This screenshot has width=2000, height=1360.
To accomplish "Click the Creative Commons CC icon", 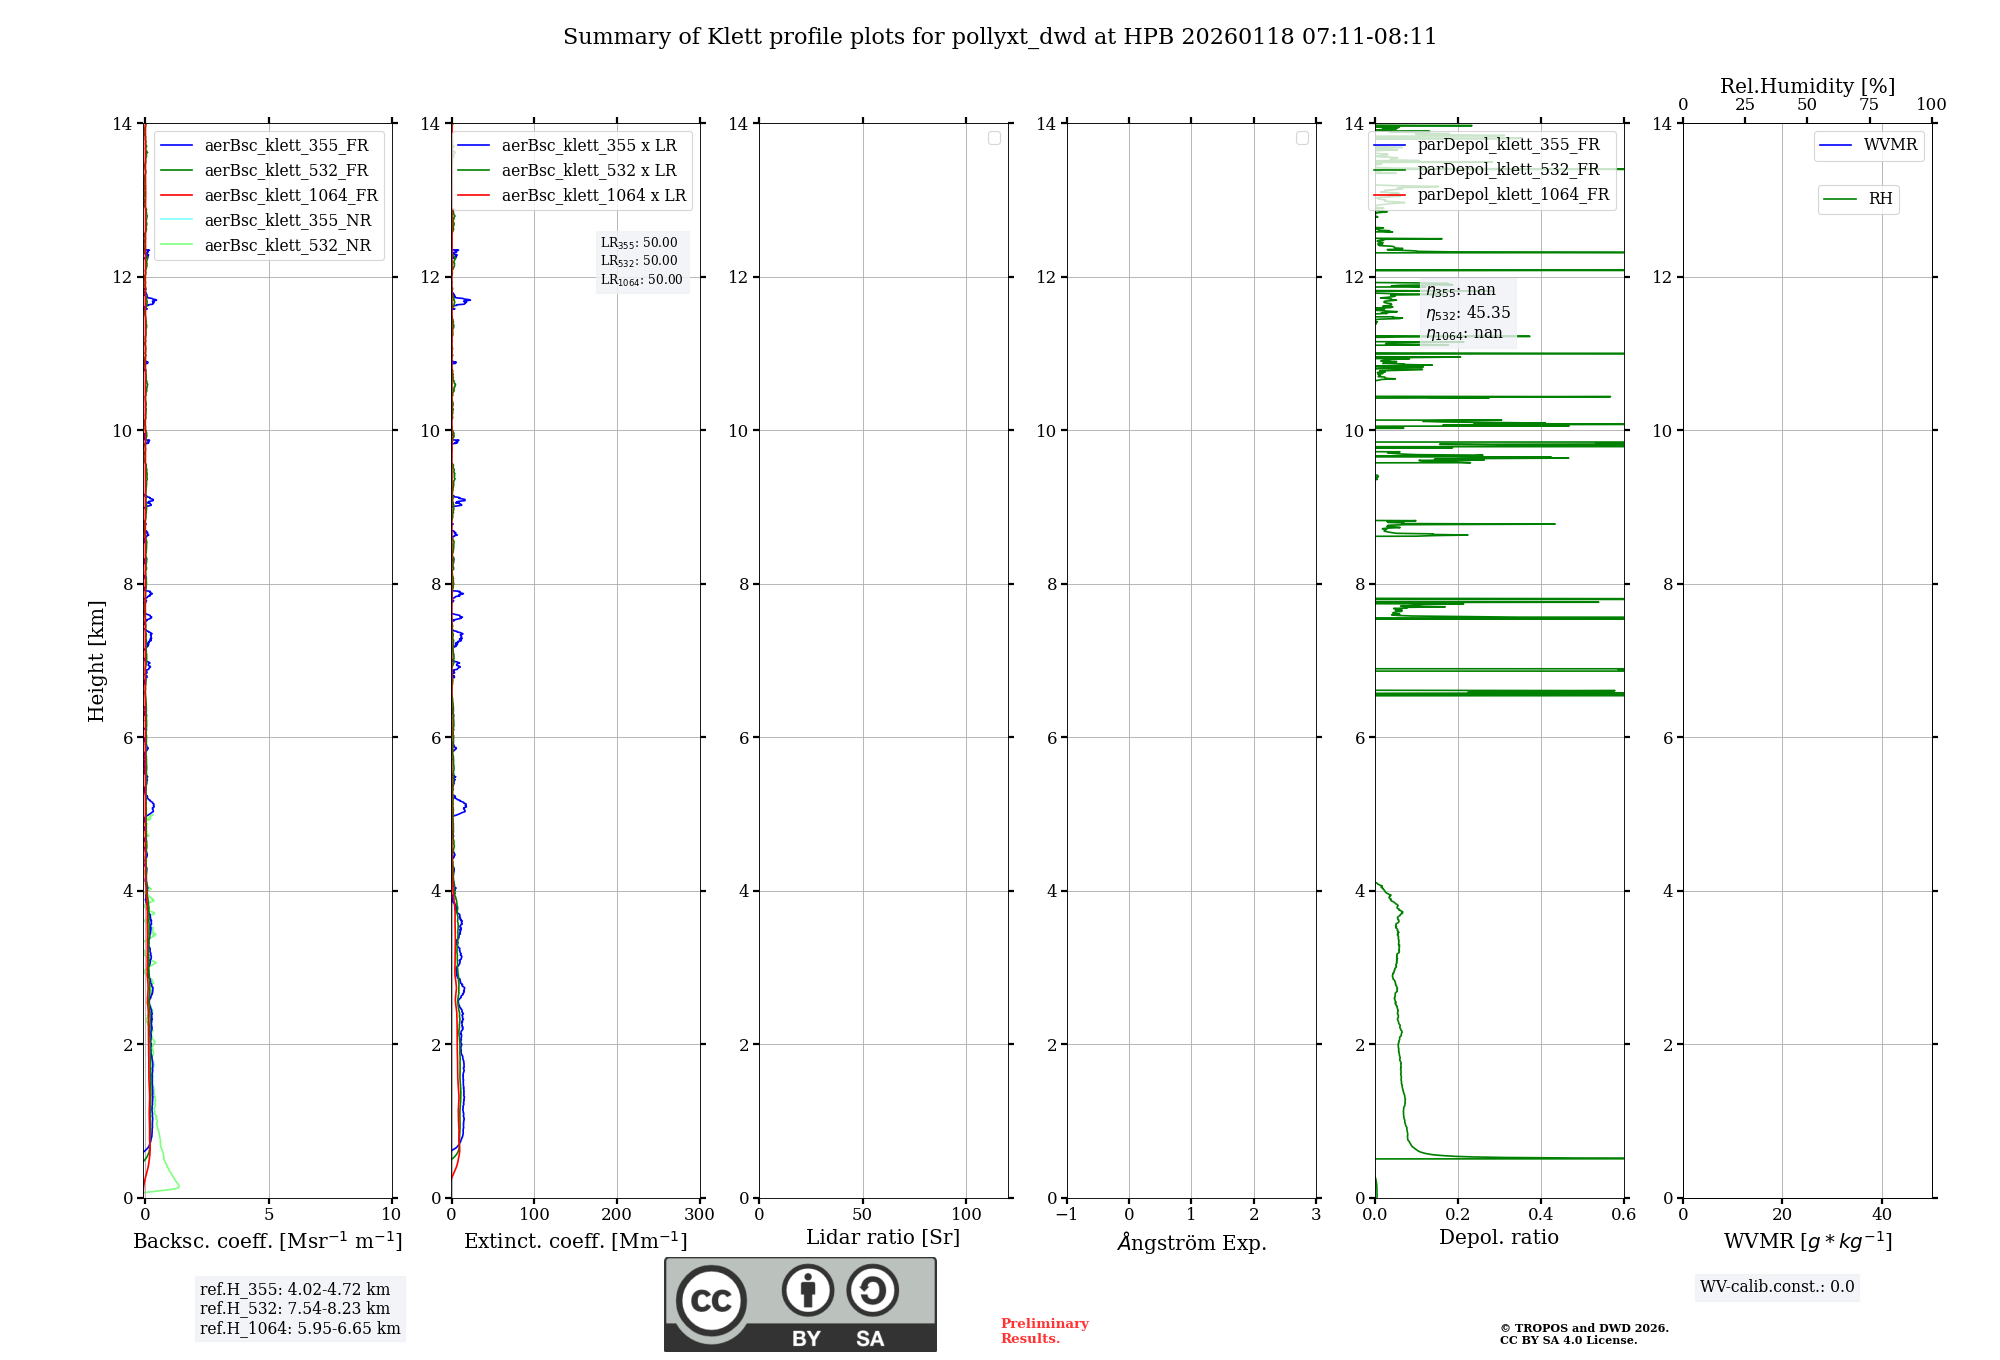I will [711, 1300].
